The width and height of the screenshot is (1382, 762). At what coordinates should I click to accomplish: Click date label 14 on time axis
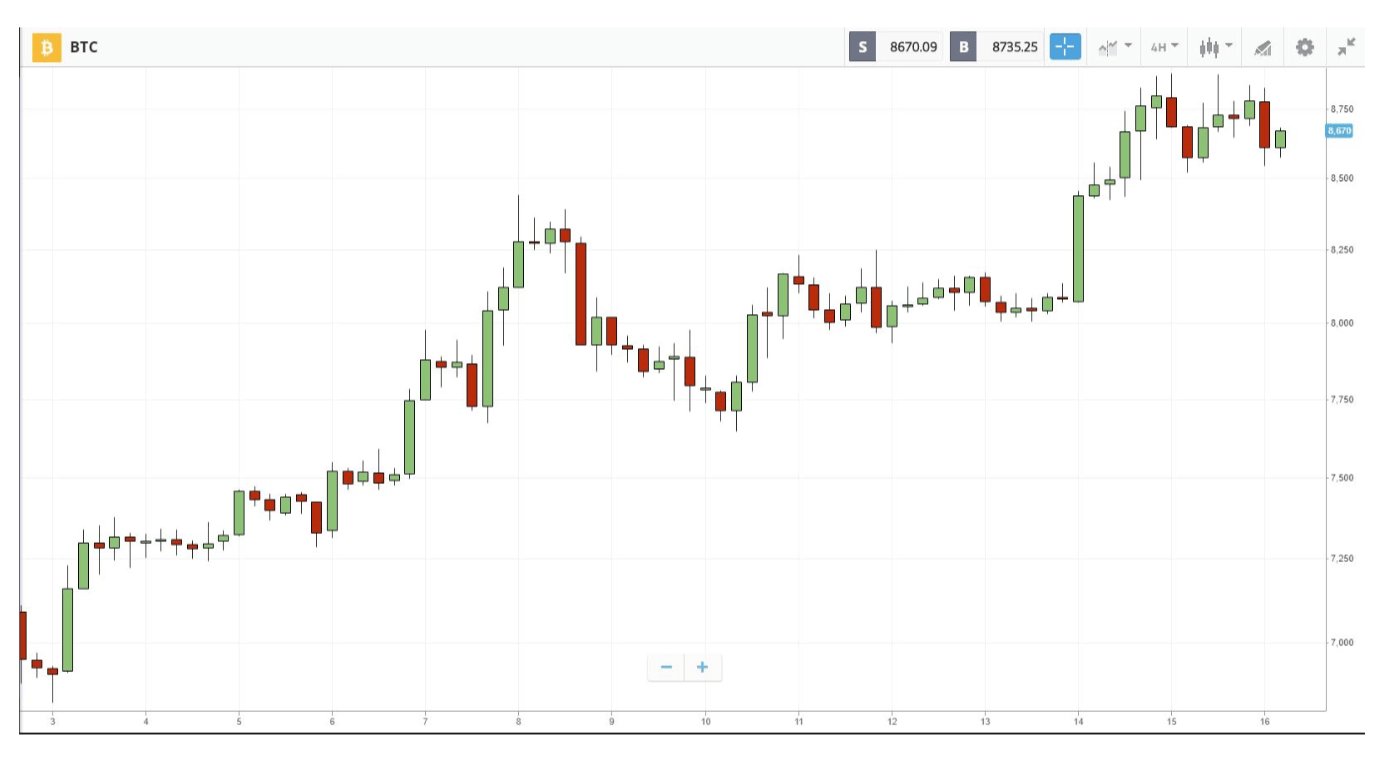click(x=1078, y=721)
